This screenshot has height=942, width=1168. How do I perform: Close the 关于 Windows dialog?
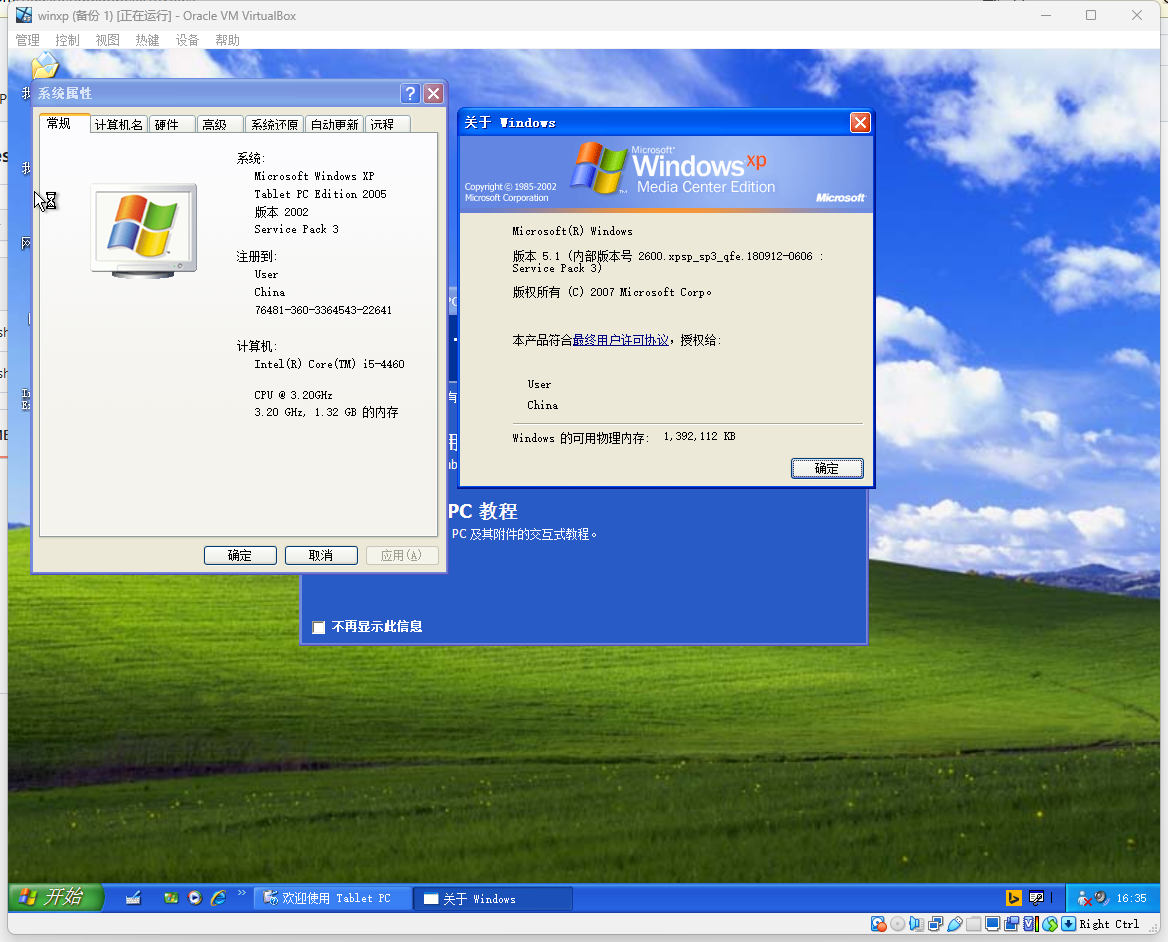860,122
